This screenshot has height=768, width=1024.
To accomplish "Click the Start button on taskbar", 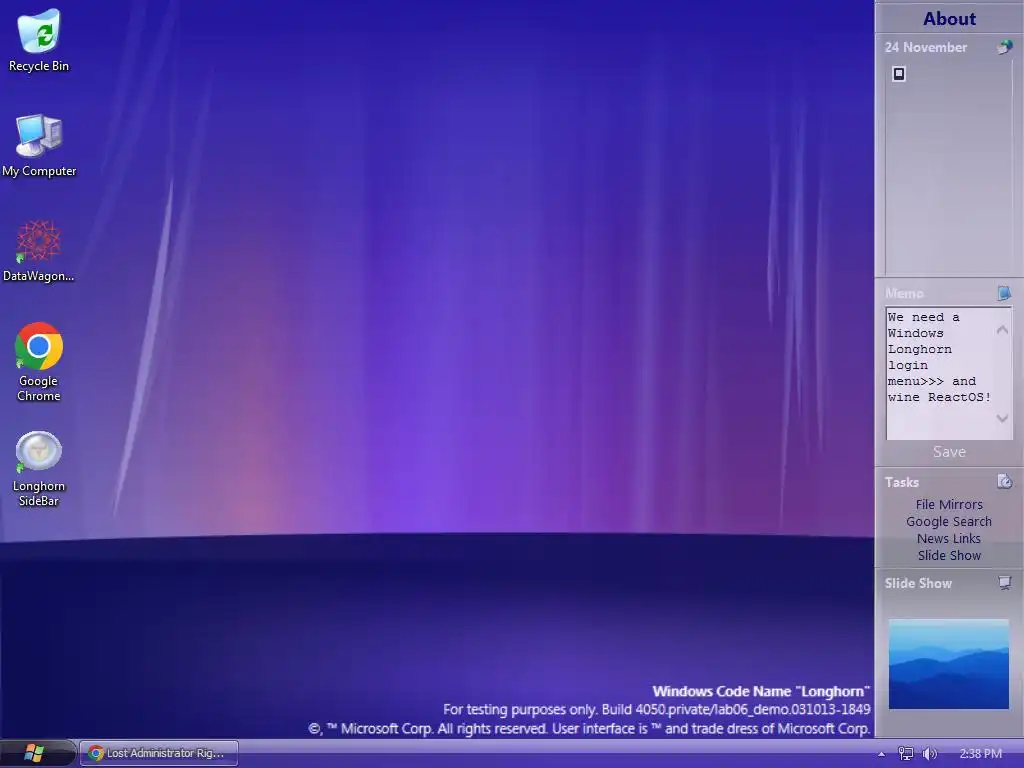I will [34, 753].
